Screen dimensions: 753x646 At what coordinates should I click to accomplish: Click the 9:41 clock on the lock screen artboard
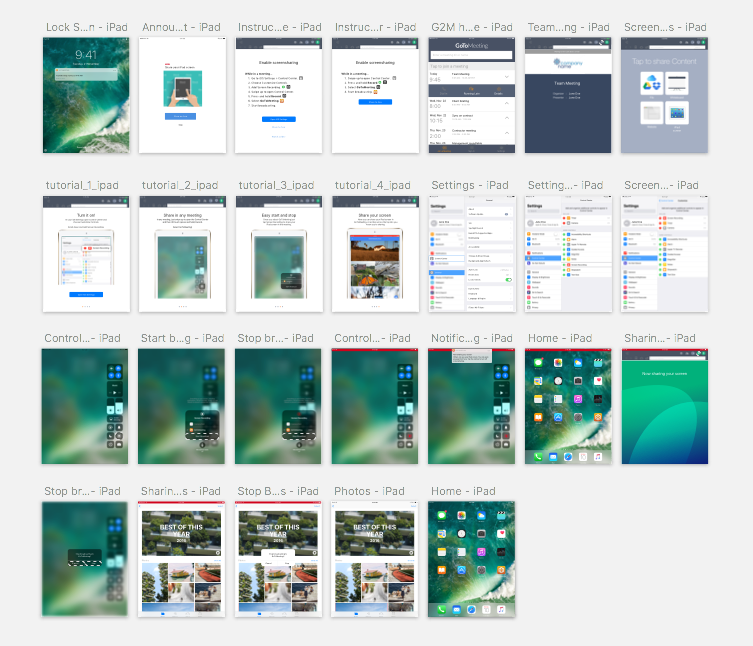(86, 55)
